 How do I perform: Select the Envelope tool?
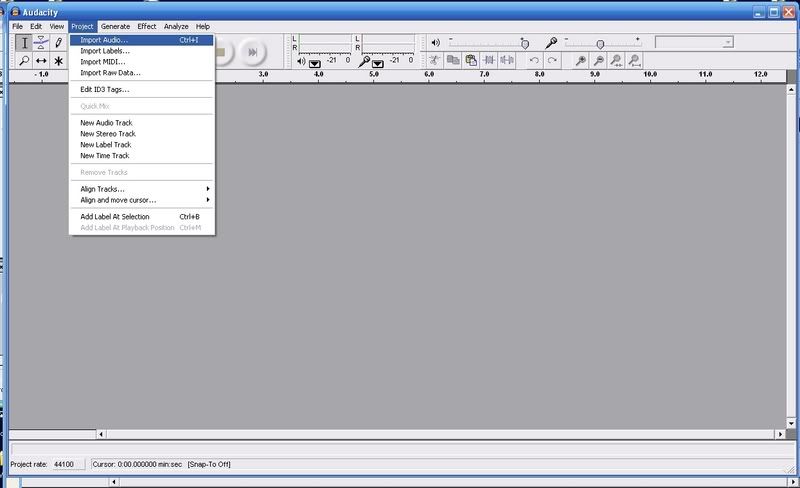(42, 43)
